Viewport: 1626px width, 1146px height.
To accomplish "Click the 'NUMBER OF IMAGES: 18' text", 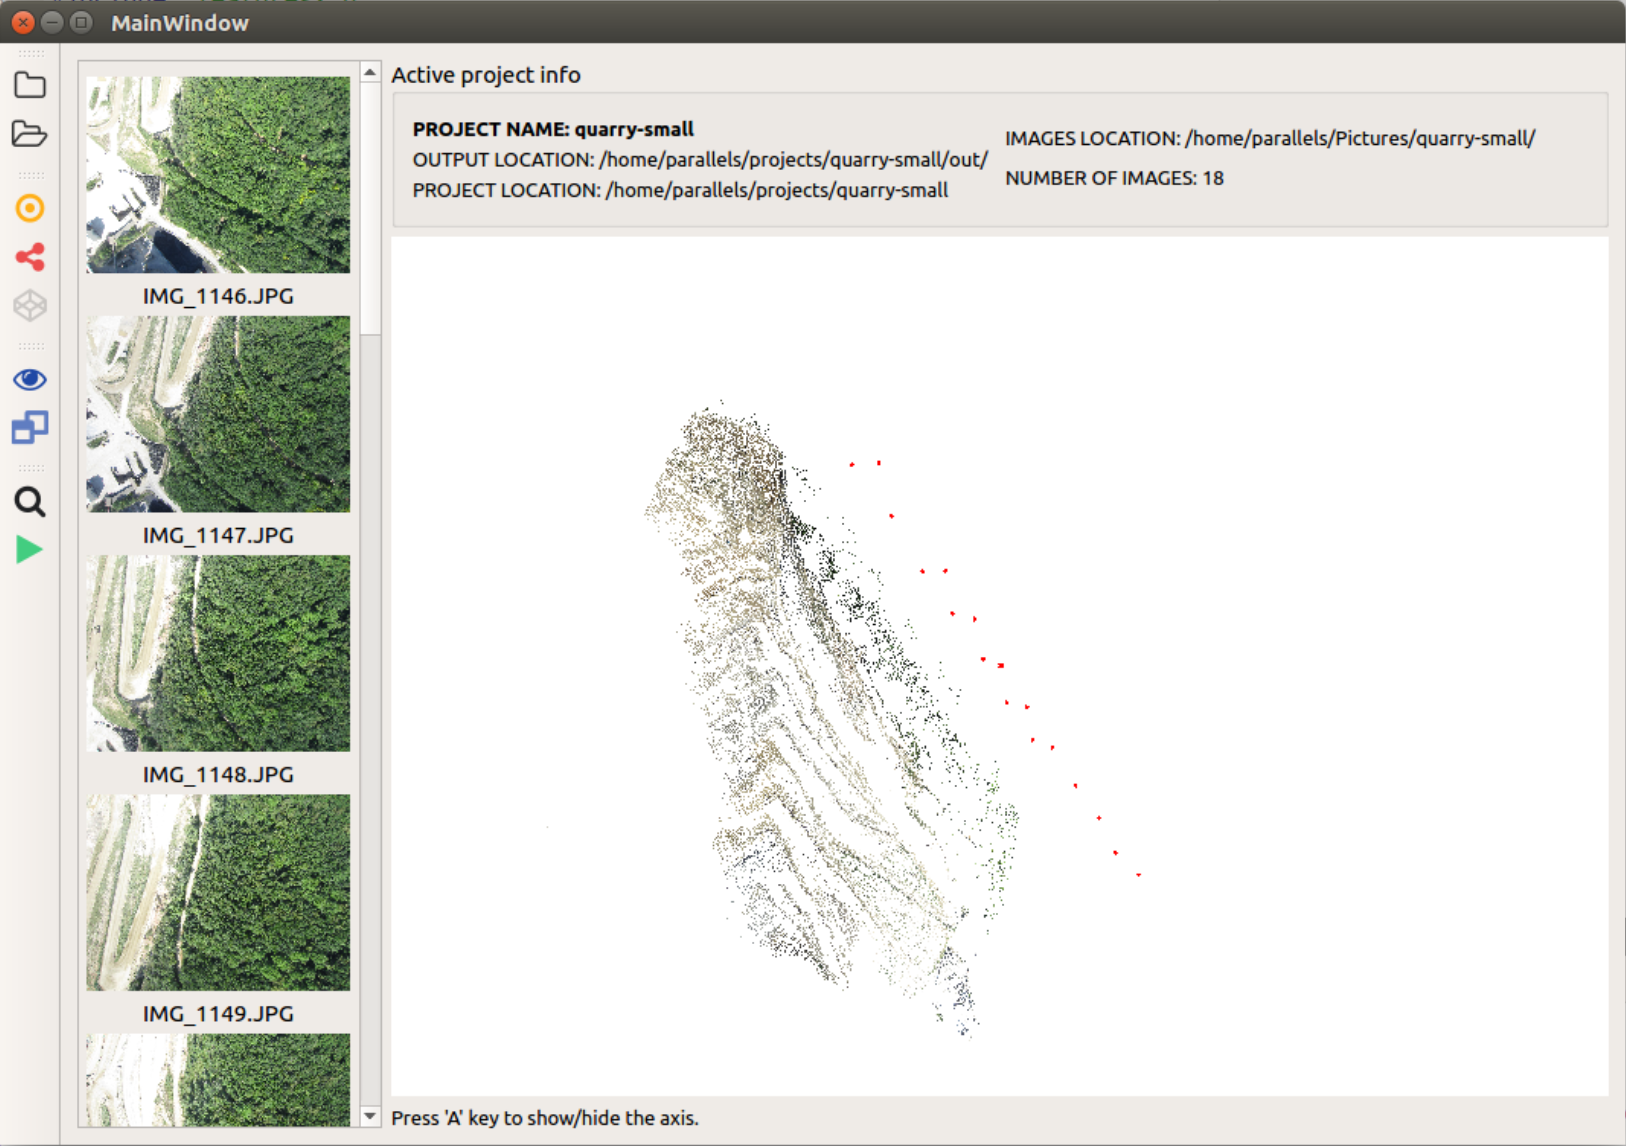I will point(1114,178).
